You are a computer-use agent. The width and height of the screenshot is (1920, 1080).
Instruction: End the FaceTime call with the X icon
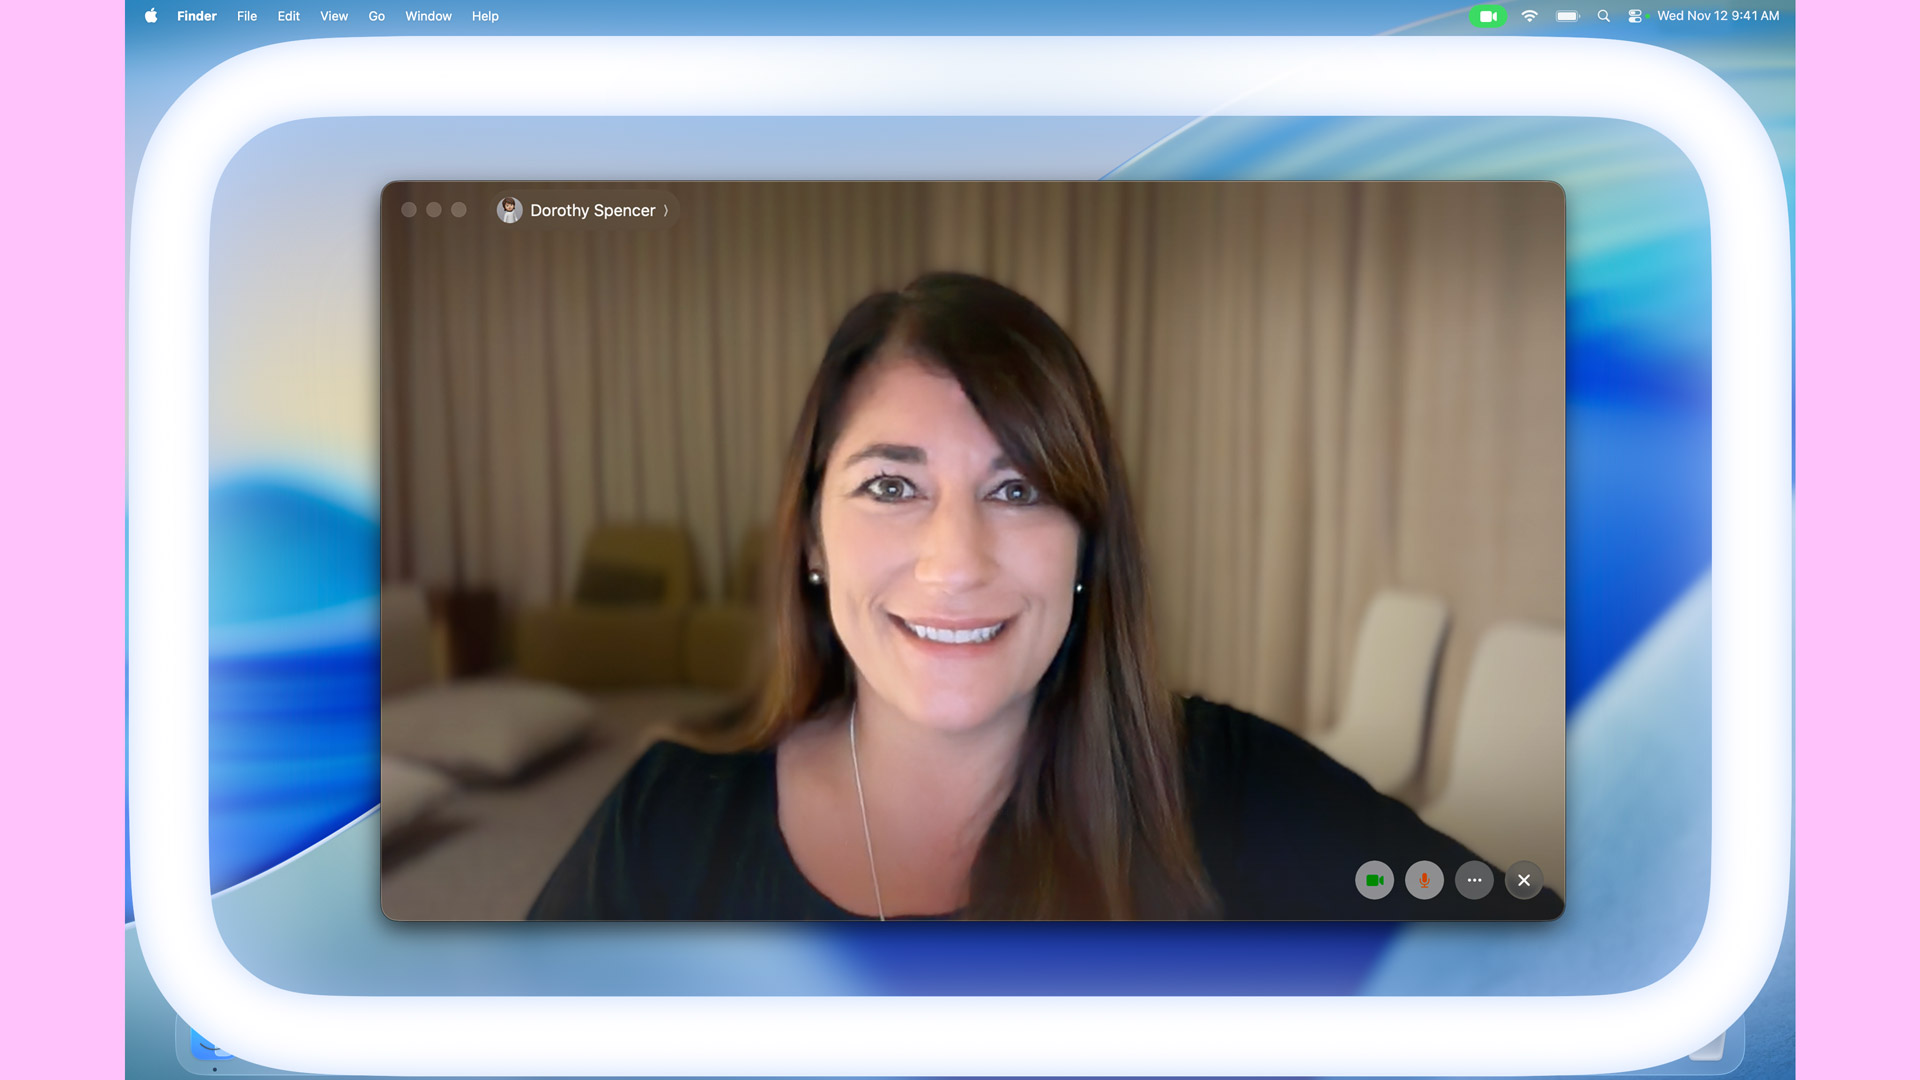[1524, 880]
